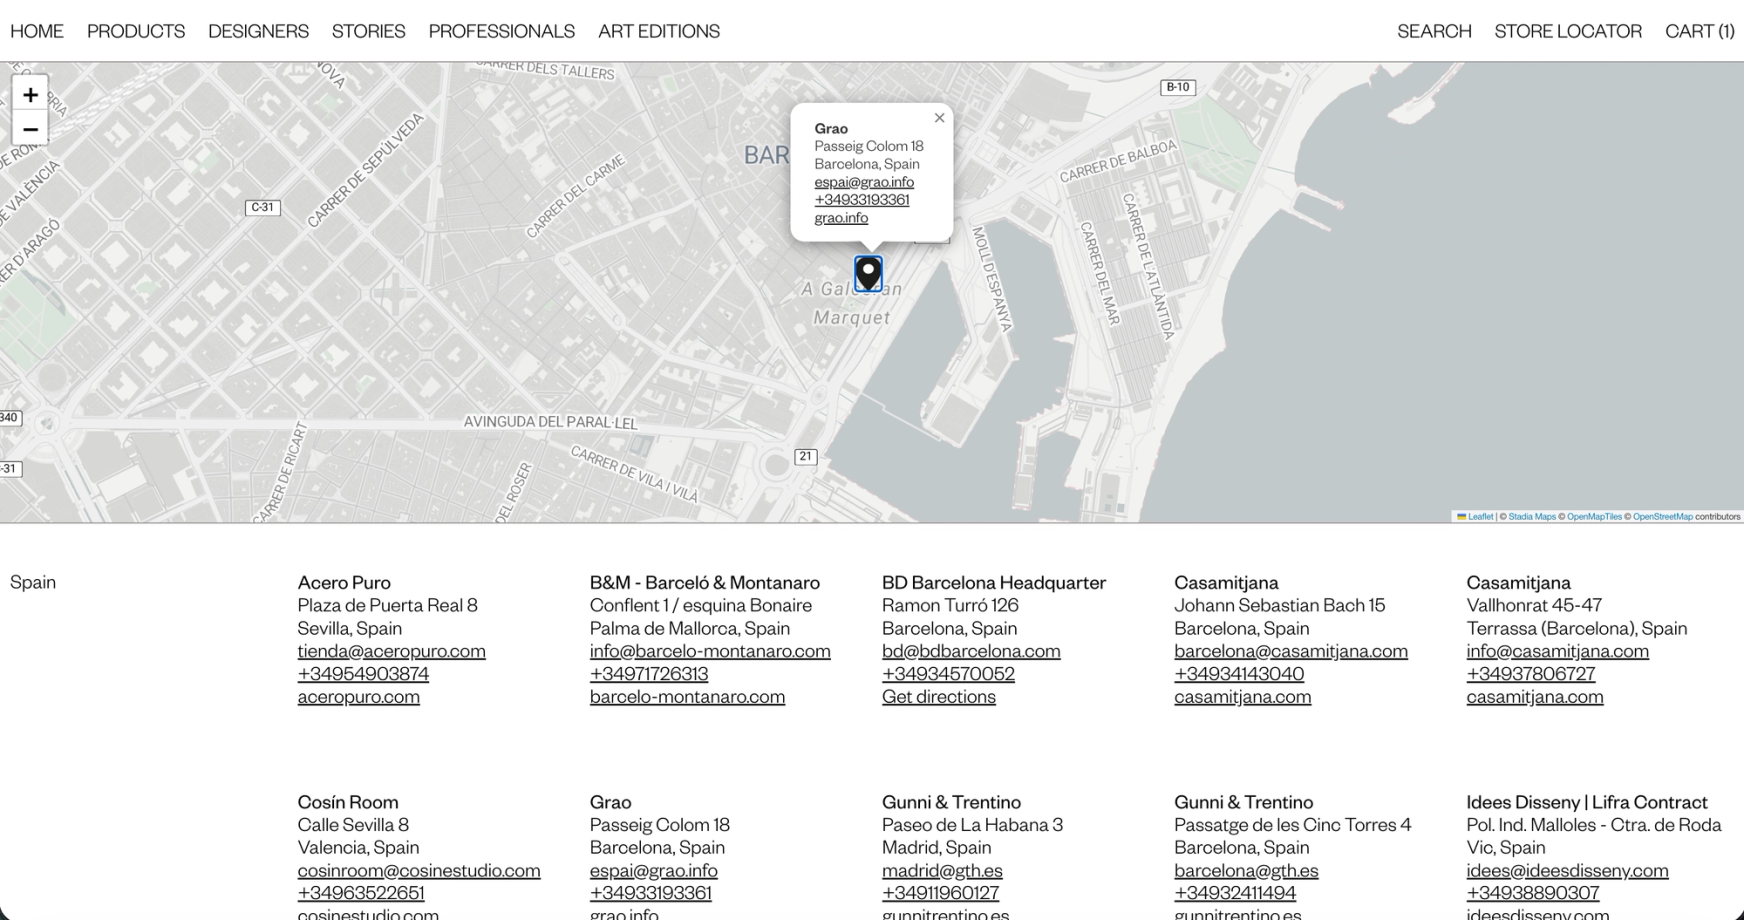This screenshot has height=920, width=1744.
Task: Call Idees Disseny at +34938890307
Action: click(x=1533, y=893)
